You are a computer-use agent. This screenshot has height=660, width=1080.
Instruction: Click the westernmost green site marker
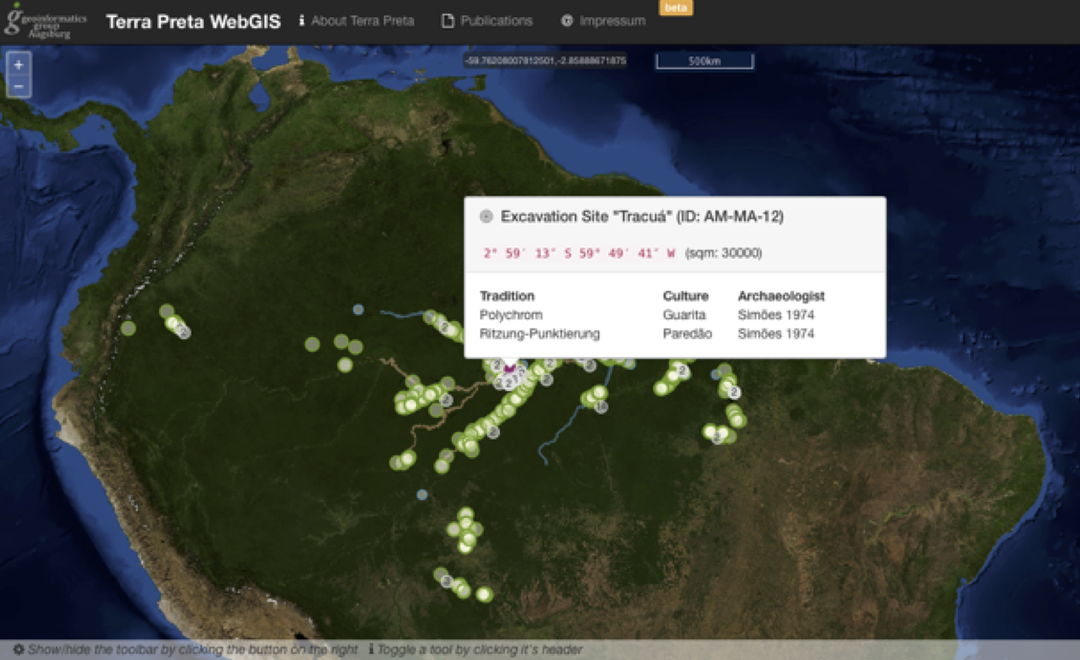tap(128, 328)
